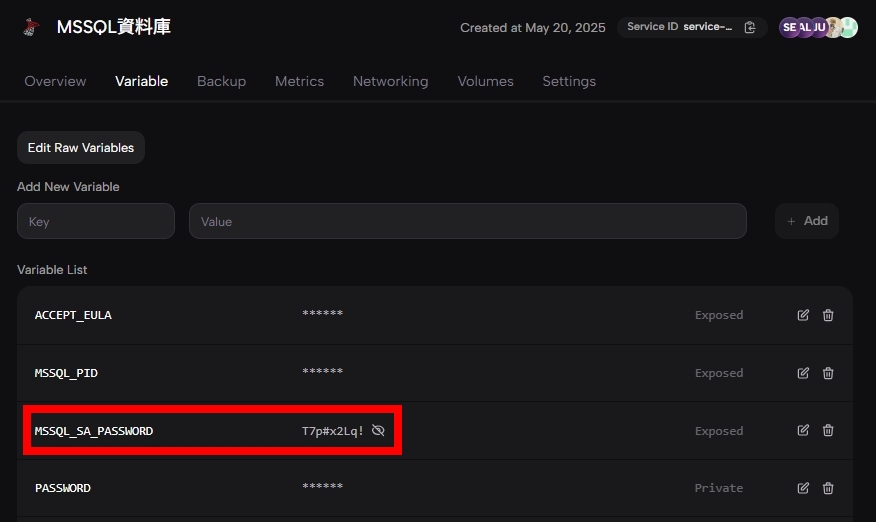
Task: Reveal the masked ACCEPT_EULA value
Action: pos(322,314)
